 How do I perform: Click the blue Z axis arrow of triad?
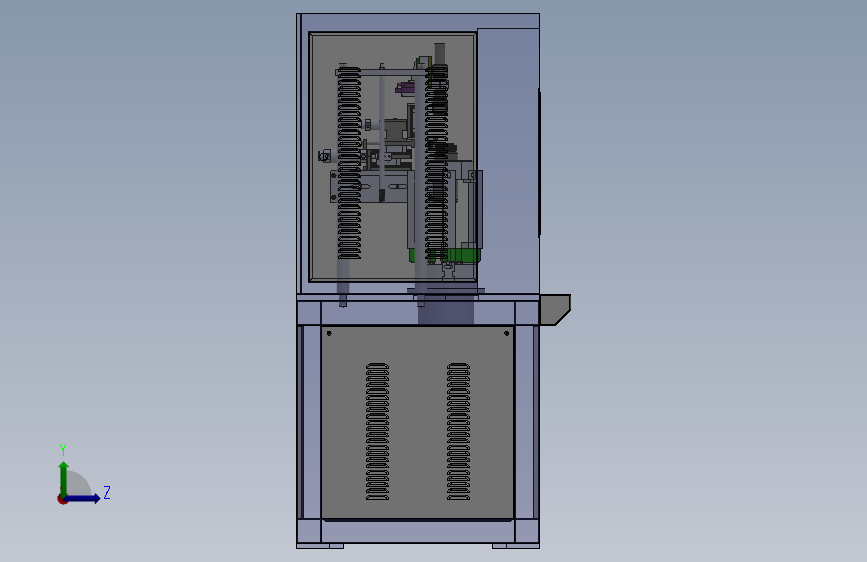83,498
